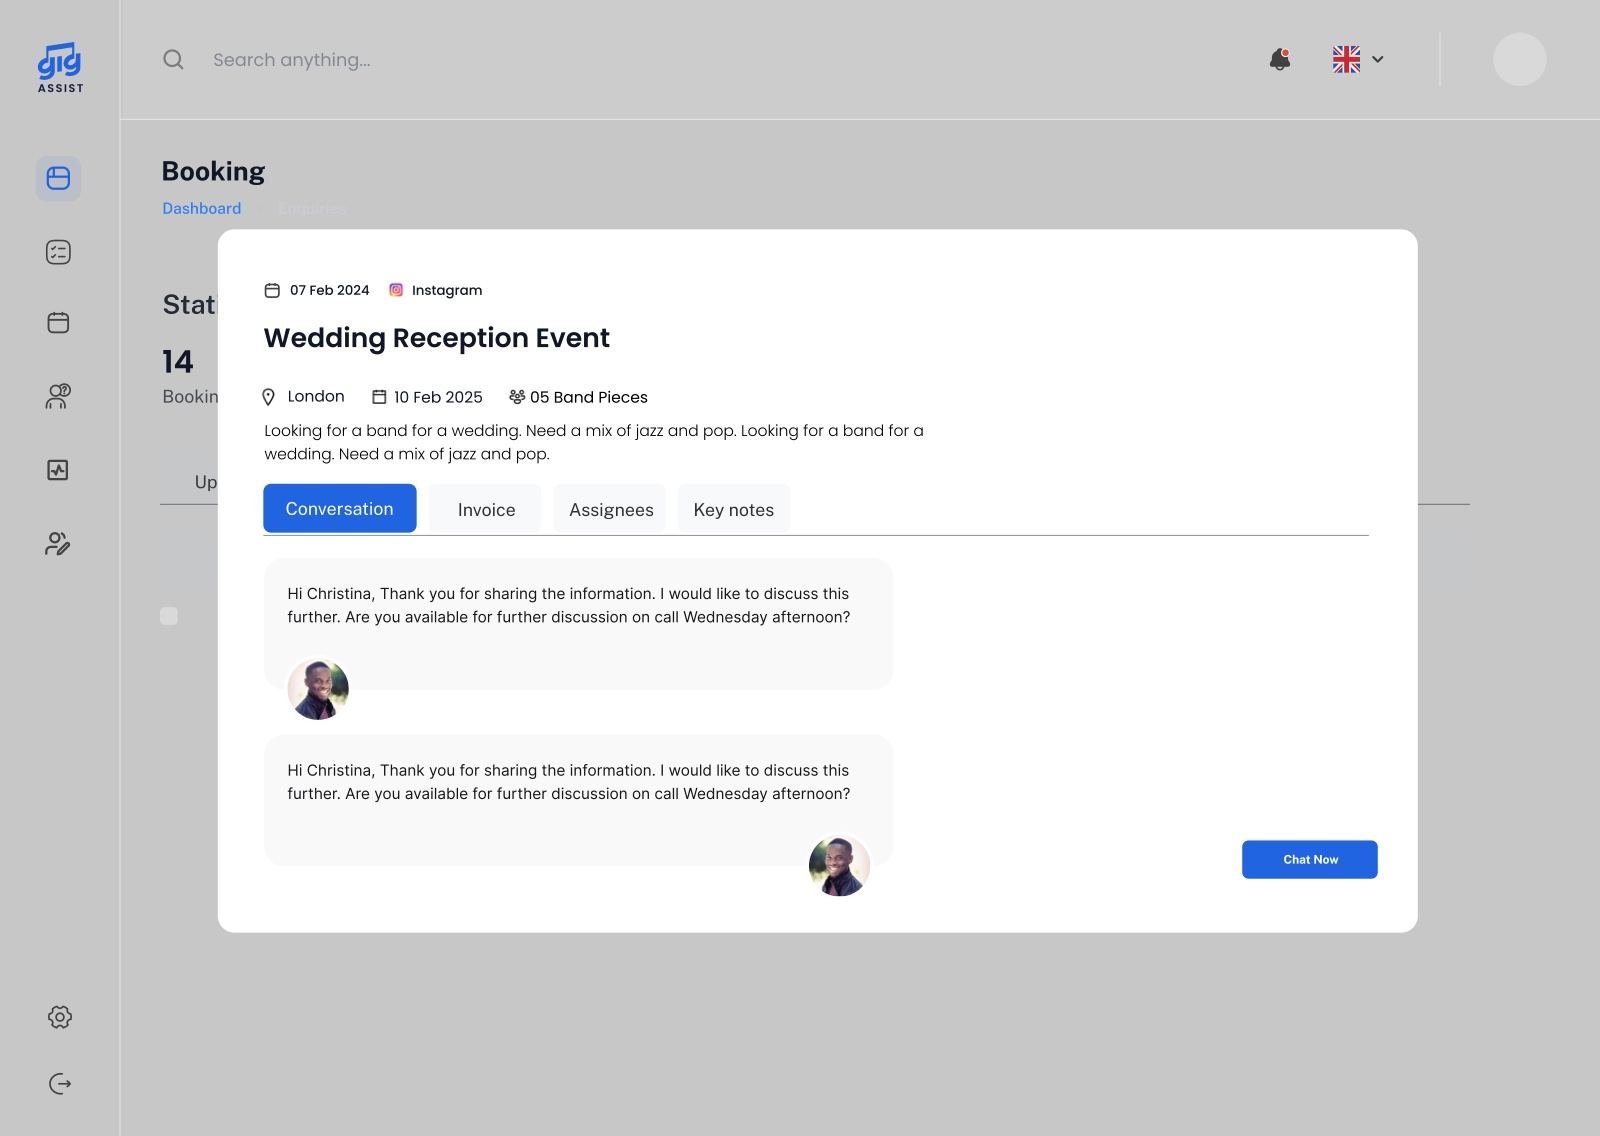Click the London location pin icon
The width and height of the screenshot is (1600, 1136).
[268, 397]
